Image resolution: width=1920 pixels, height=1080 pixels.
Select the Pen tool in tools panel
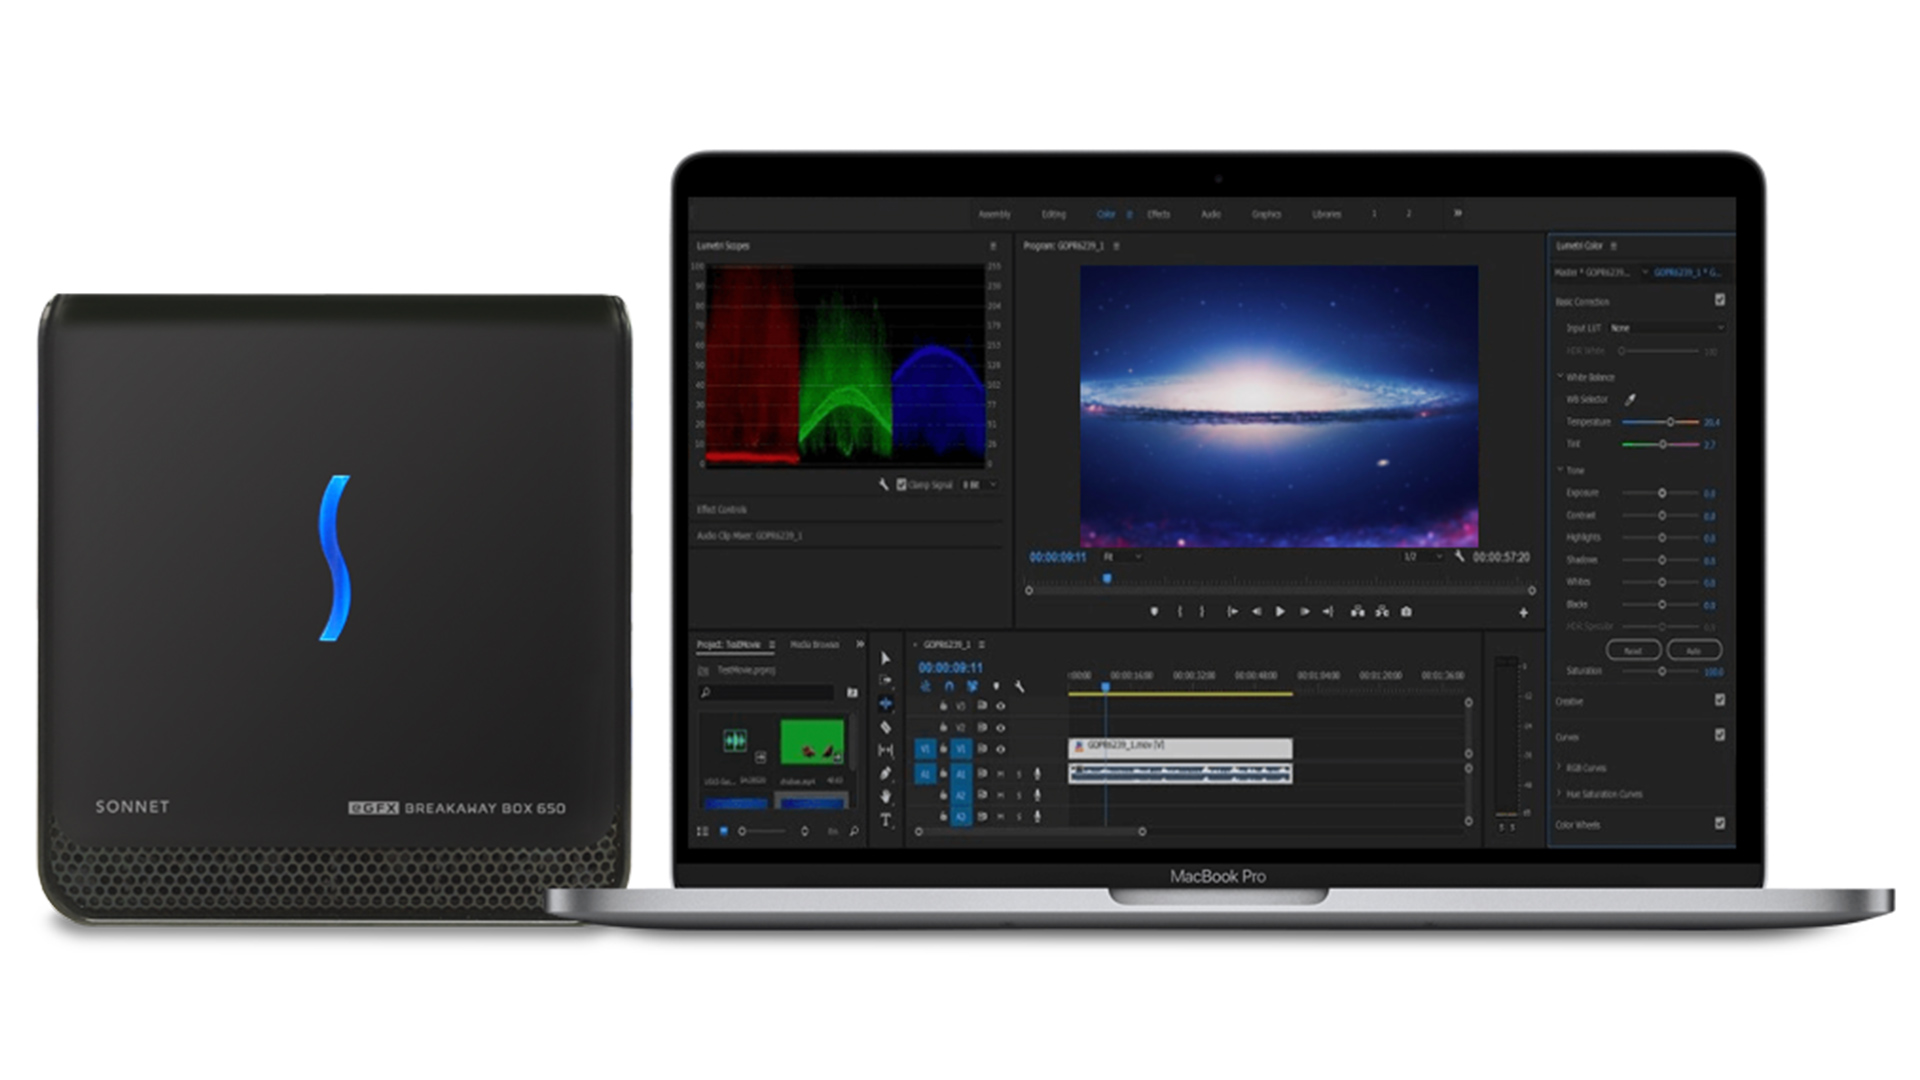[885, 773]
